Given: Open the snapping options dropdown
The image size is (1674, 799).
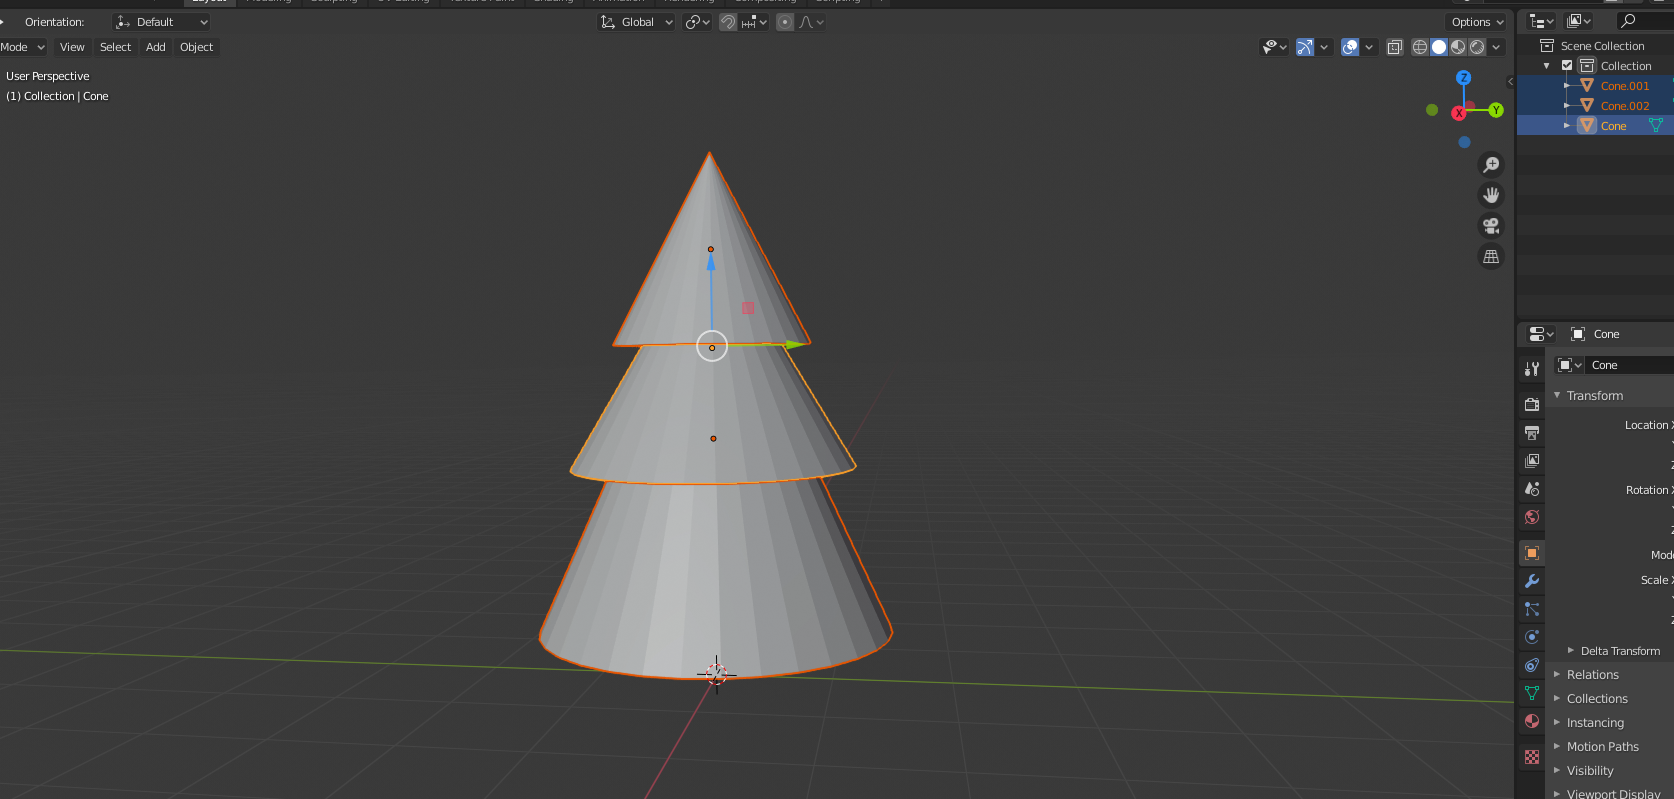Looking at the screenshot, I should pyautogui.click(x=754, y=22).
